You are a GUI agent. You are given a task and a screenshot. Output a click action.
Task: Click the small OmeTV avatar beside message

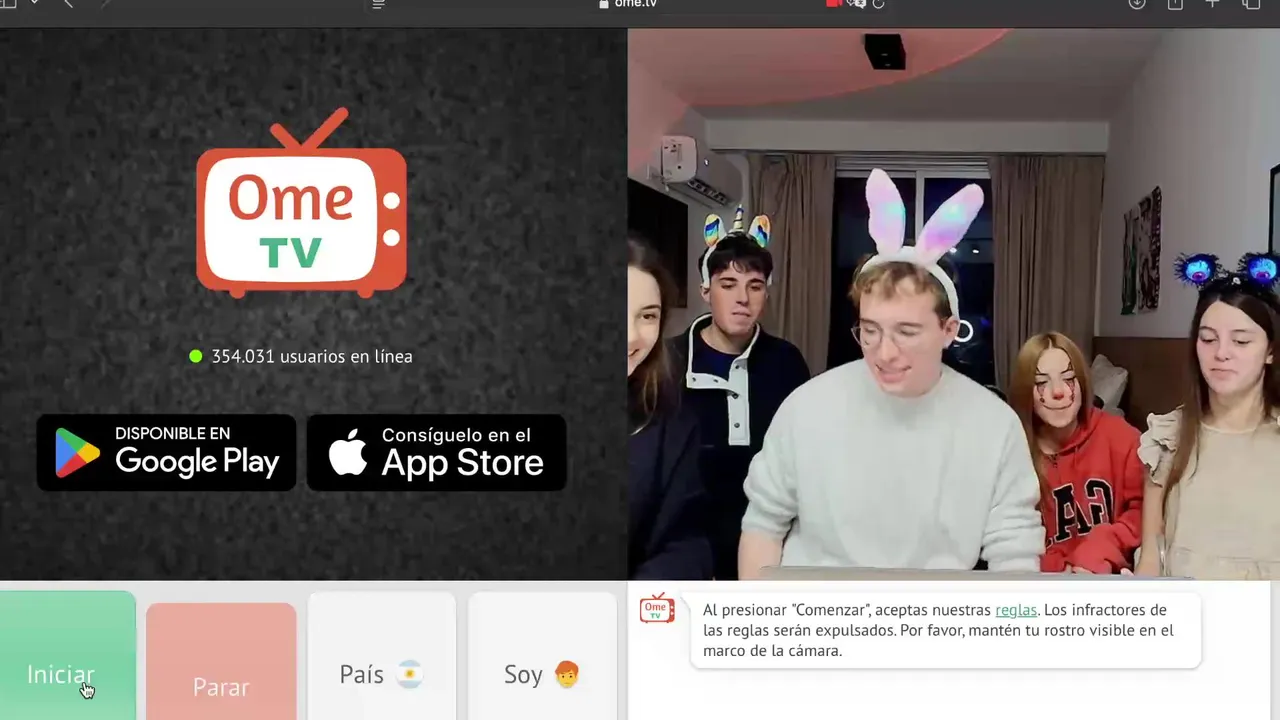(x=656, y=607)
